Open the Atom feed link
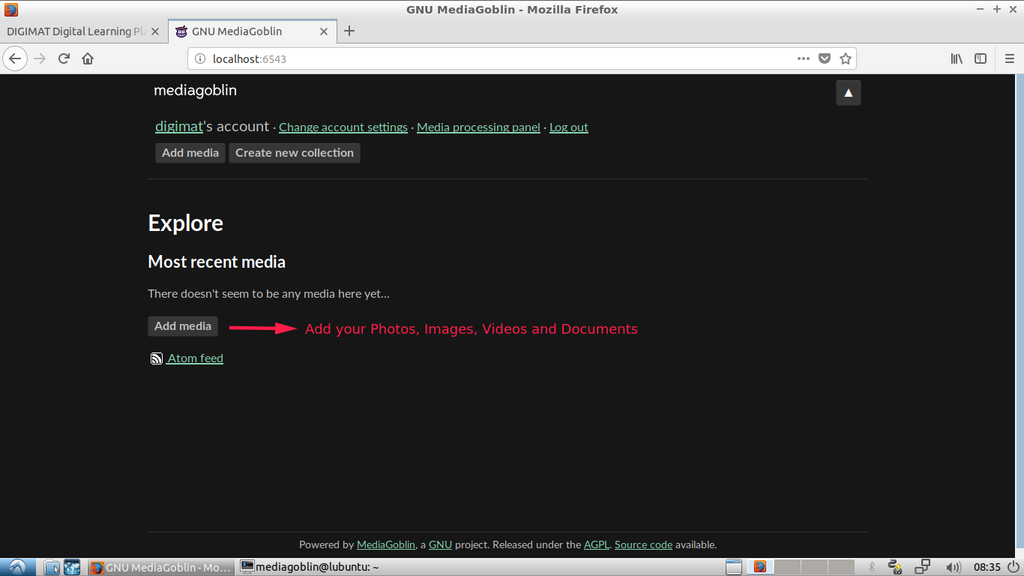 [x=194, y=358]
